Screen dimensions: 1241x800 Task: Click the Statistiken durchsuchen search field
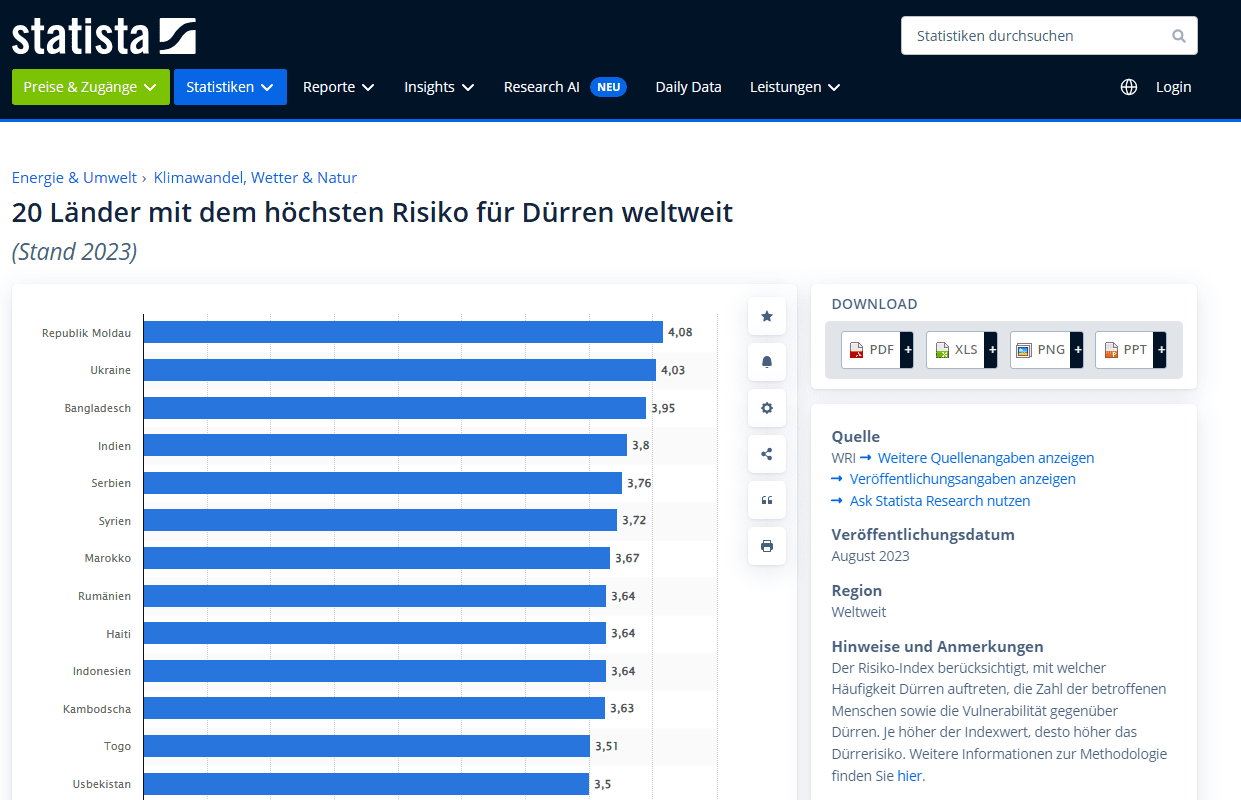pos(1049,36)
